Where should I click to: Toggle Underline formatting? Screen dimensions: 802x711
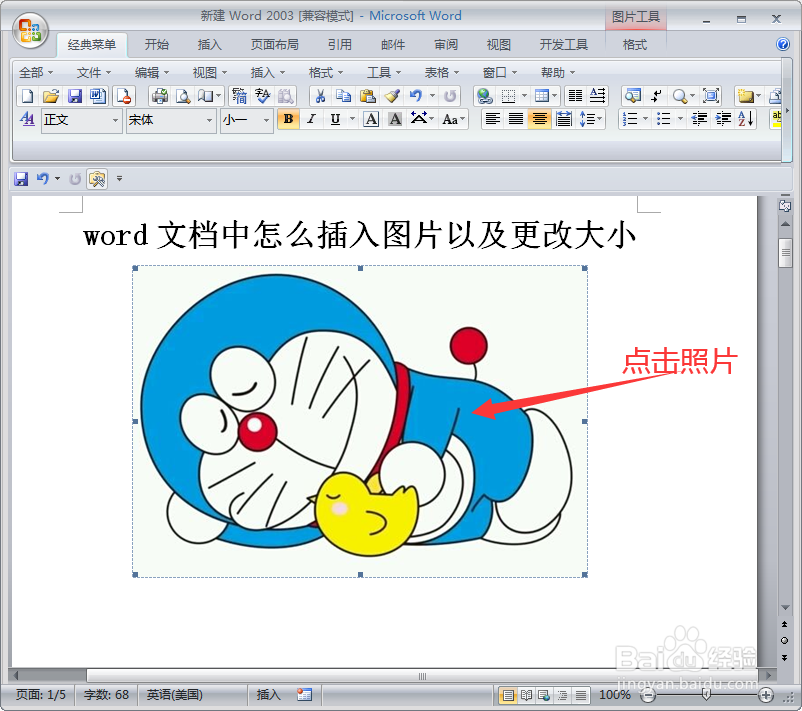click(335, 119)
